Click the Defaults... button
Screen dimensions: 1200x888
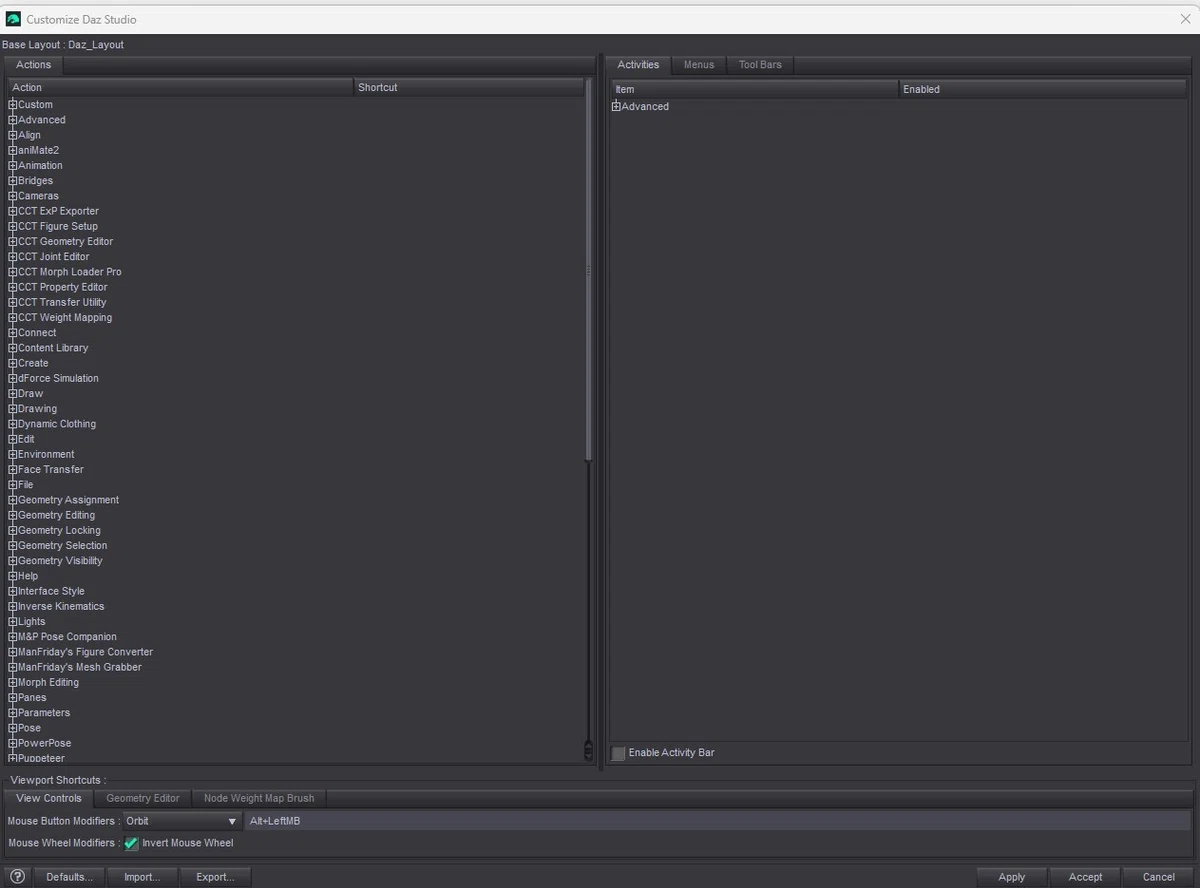[69, 877]
